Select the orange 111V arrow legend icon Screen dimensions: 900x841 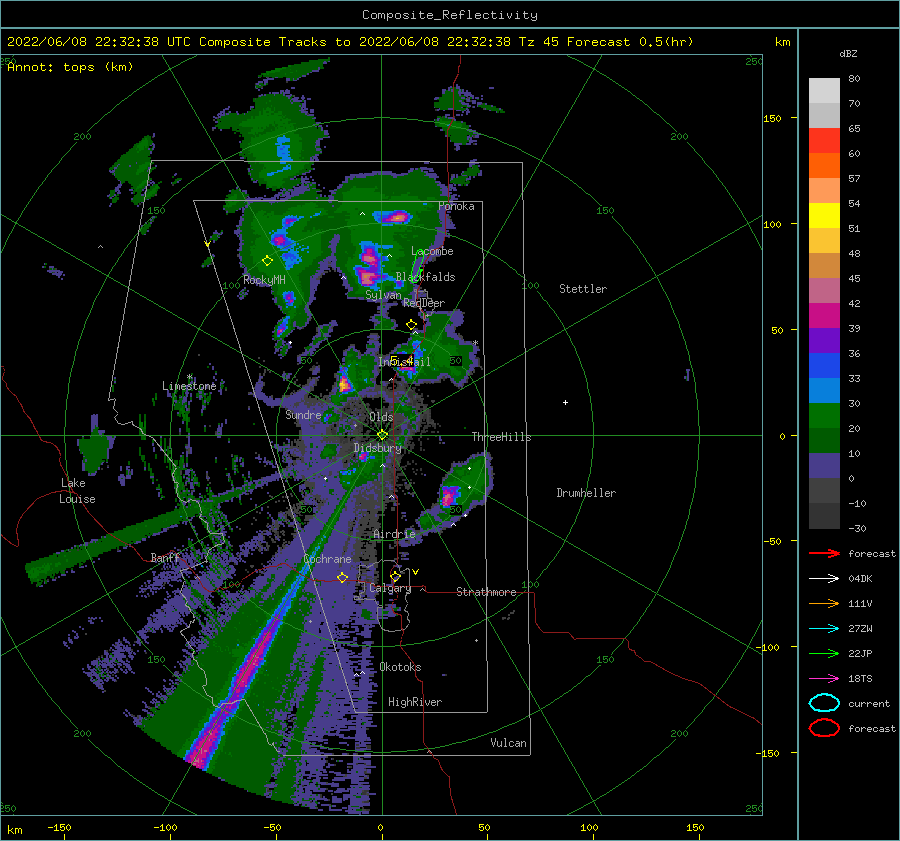point(824,603)
